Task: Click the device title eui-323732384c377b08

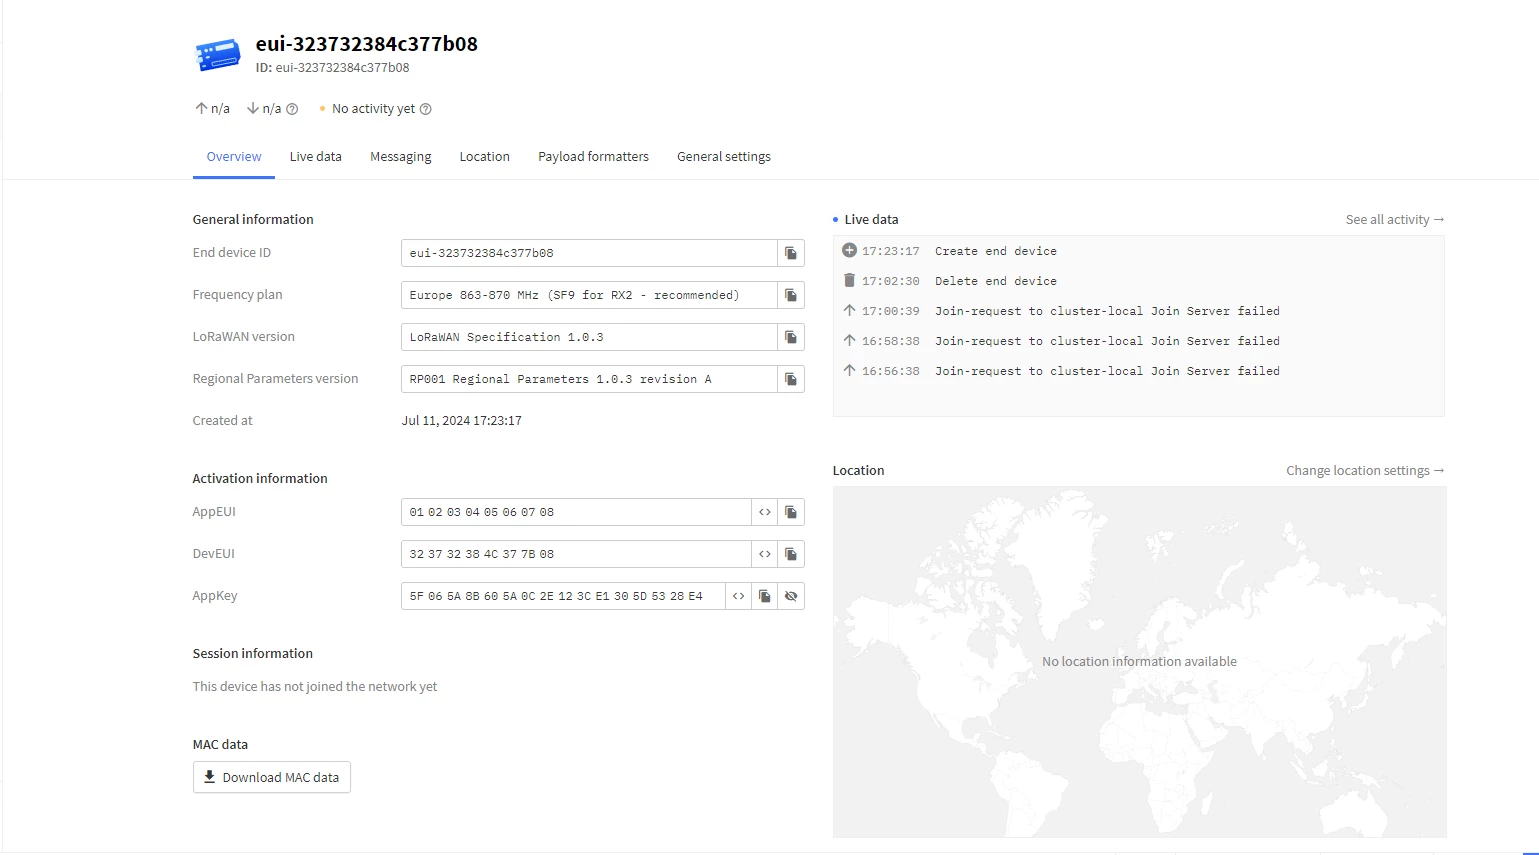Action: (366, 44)
